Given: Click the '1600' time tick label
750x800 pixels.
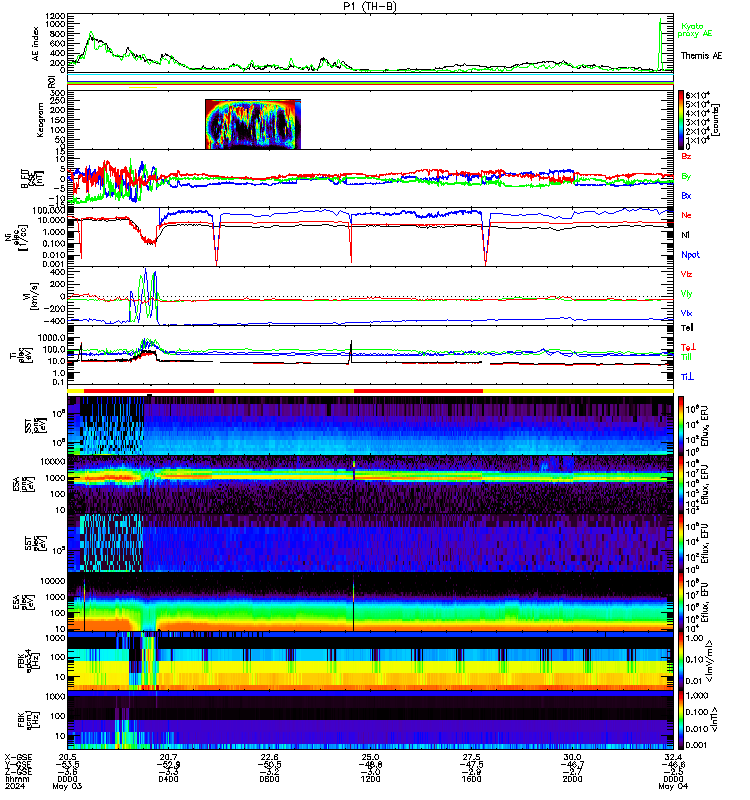Looking at the screenshot, I should click(471, 779).
